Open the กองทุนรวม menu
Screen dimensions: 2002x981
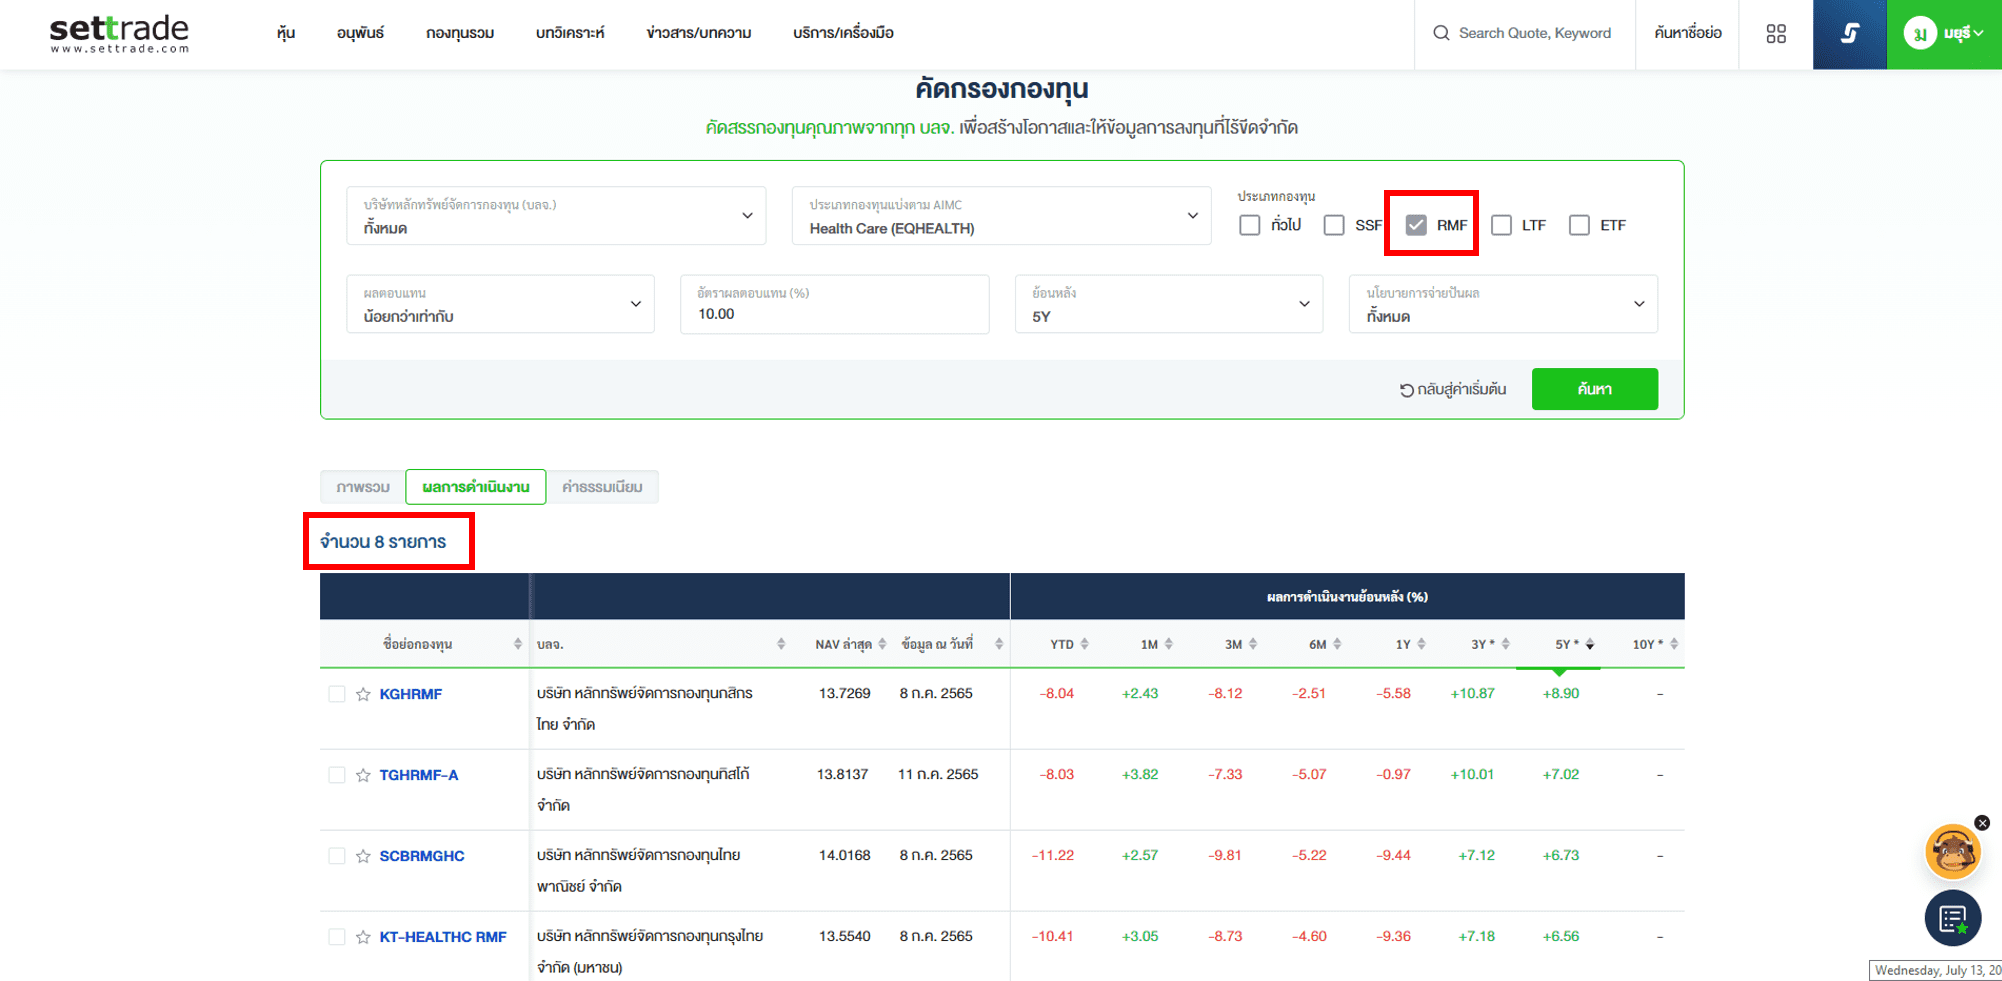pos(459,33)
